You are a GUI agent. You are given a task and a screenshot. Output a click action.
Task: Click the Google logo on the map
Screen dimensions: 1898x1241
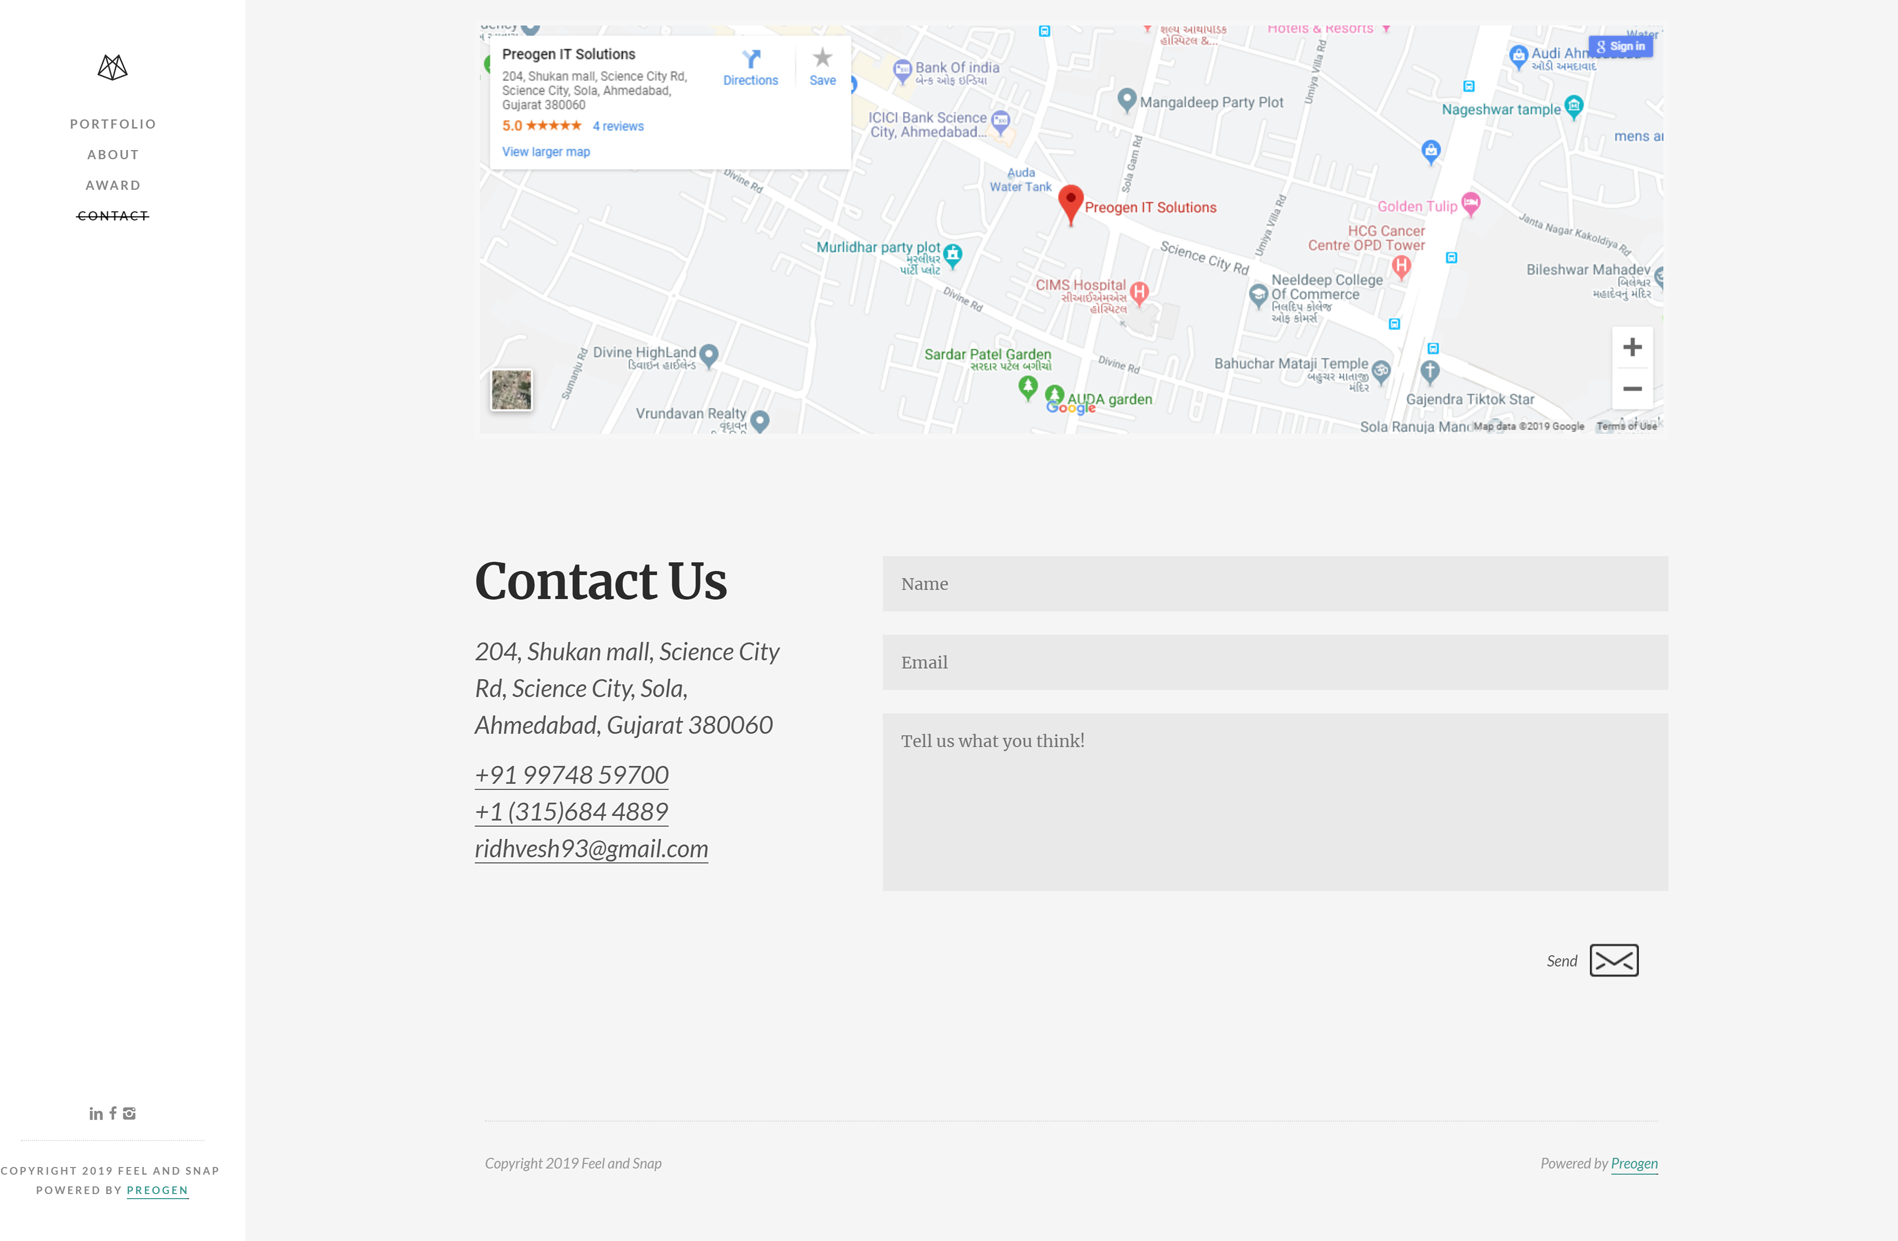pos(1071,407)
